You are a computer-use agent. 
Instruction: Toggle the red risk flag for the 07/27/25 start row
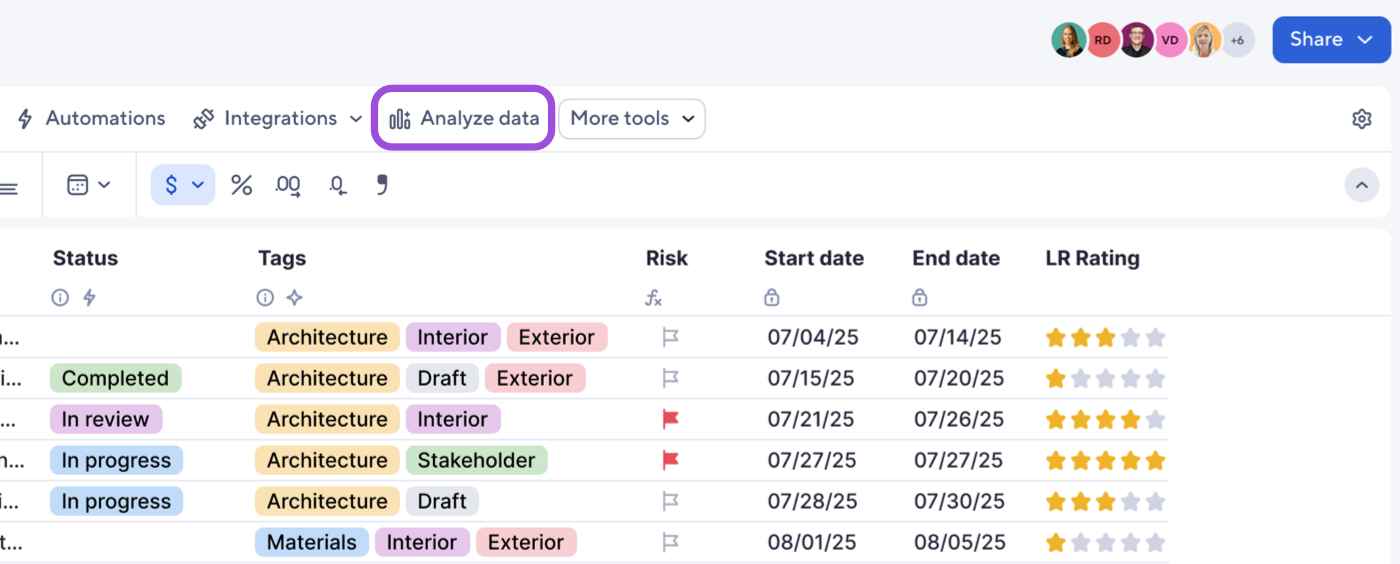point(671,460)
